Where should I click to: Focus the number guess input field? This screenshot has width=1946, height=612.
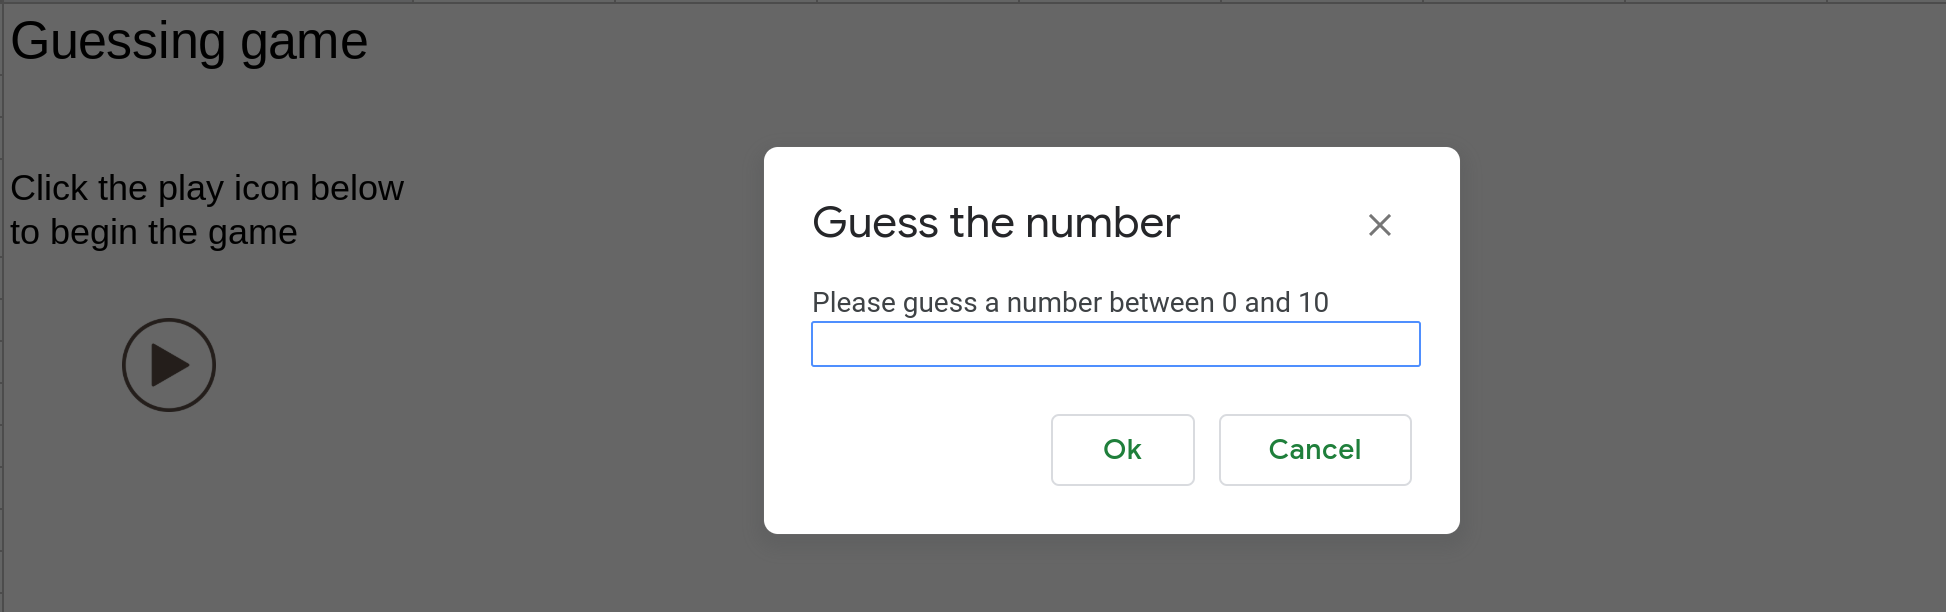pos(1116,344)
